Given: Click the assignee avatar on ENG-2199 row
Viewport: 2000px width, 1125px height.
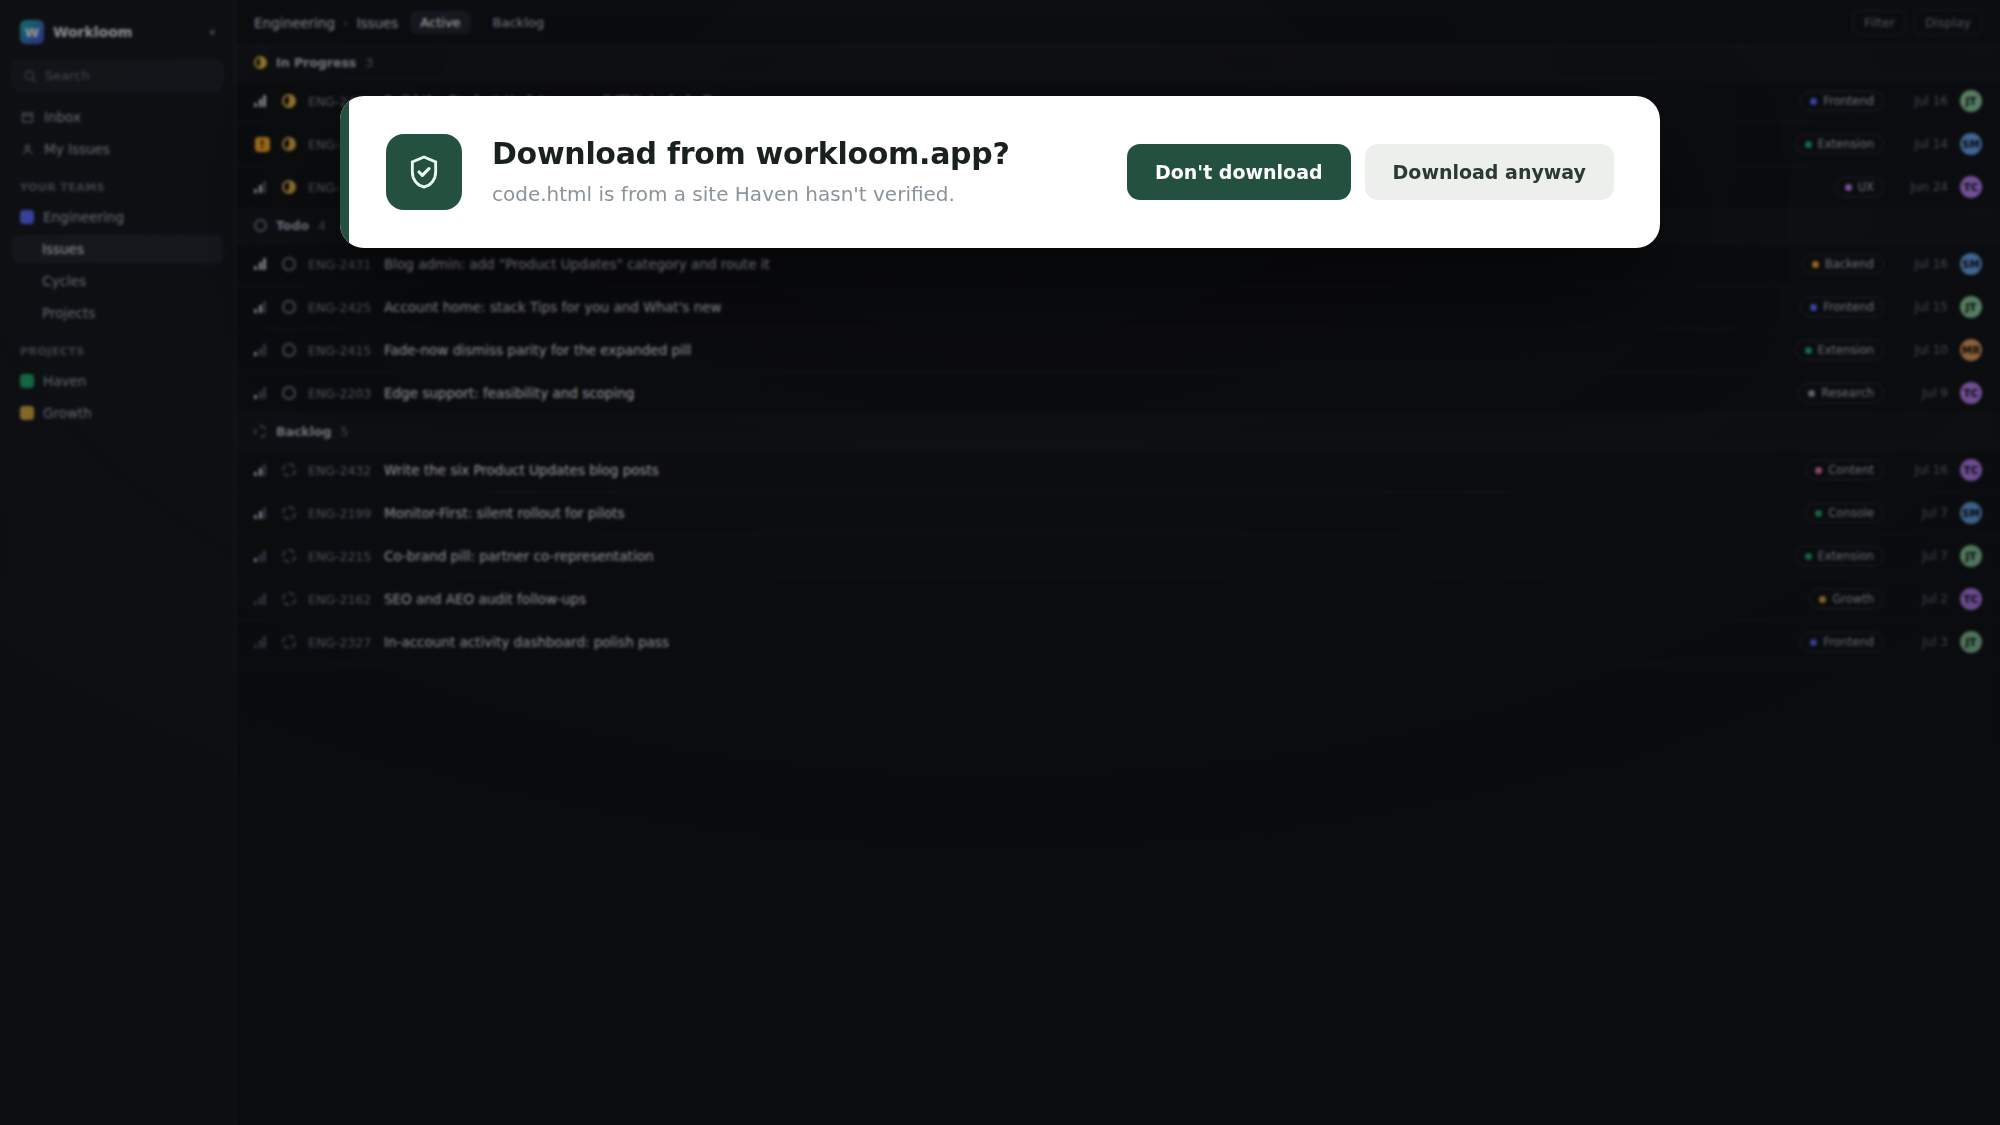Looking at the screenshot, I should point(1970,513).
